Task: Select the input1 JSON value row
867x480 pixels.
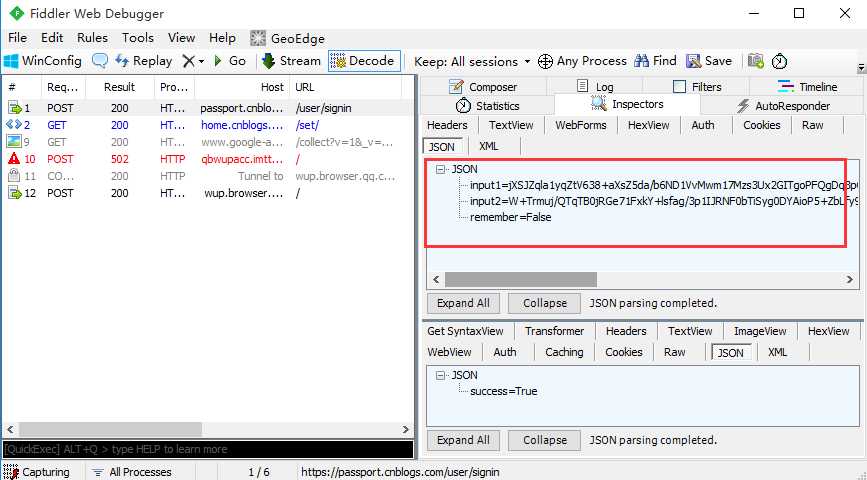Action: click(x=664, y=185)
